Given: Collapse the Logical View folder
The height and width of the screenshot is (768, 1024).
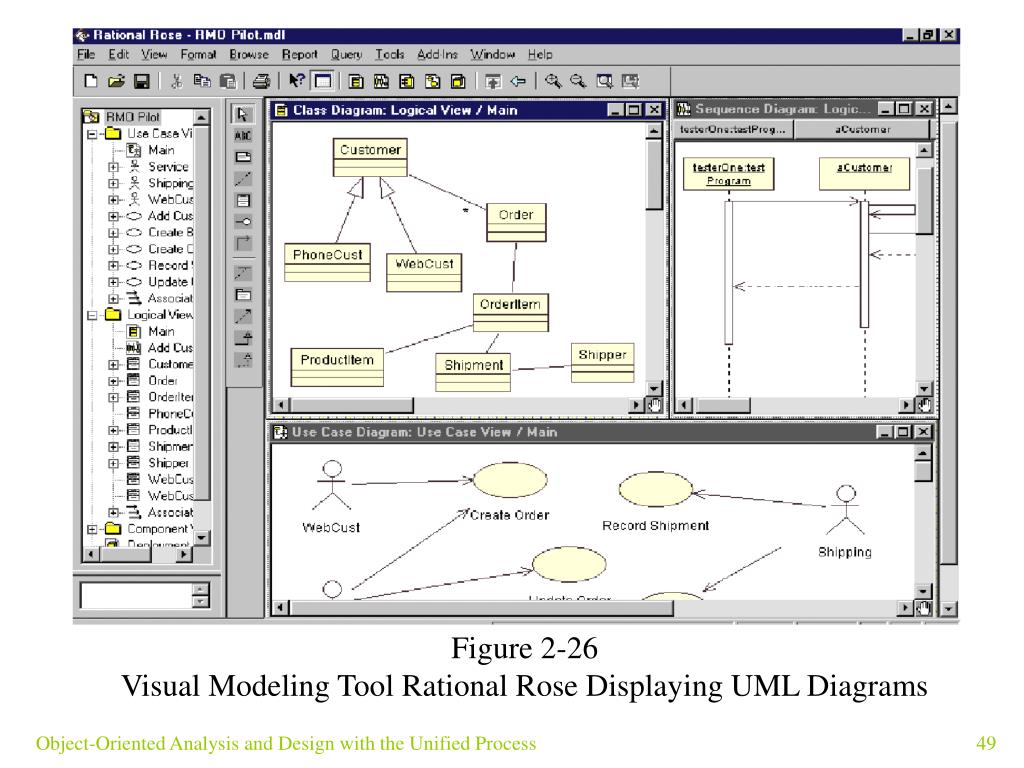Looking at the screenshot, I should click(92, 315).
